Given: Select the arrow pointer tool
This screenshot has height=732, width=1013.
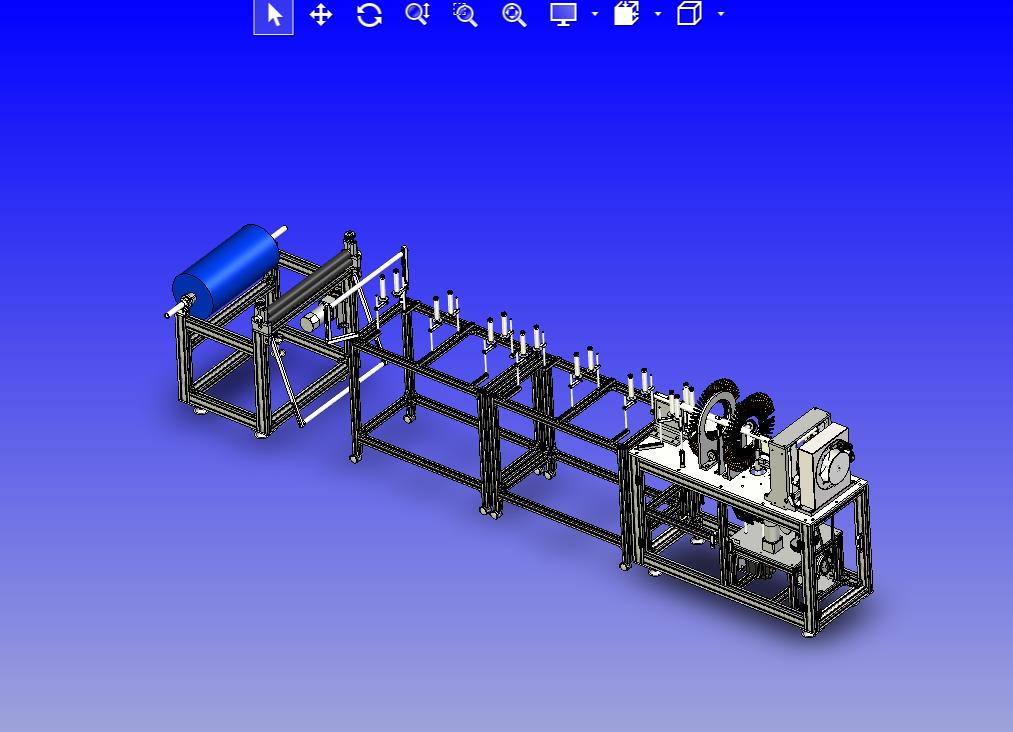Looking at the screenshot, I should click(x=273, y=15).
